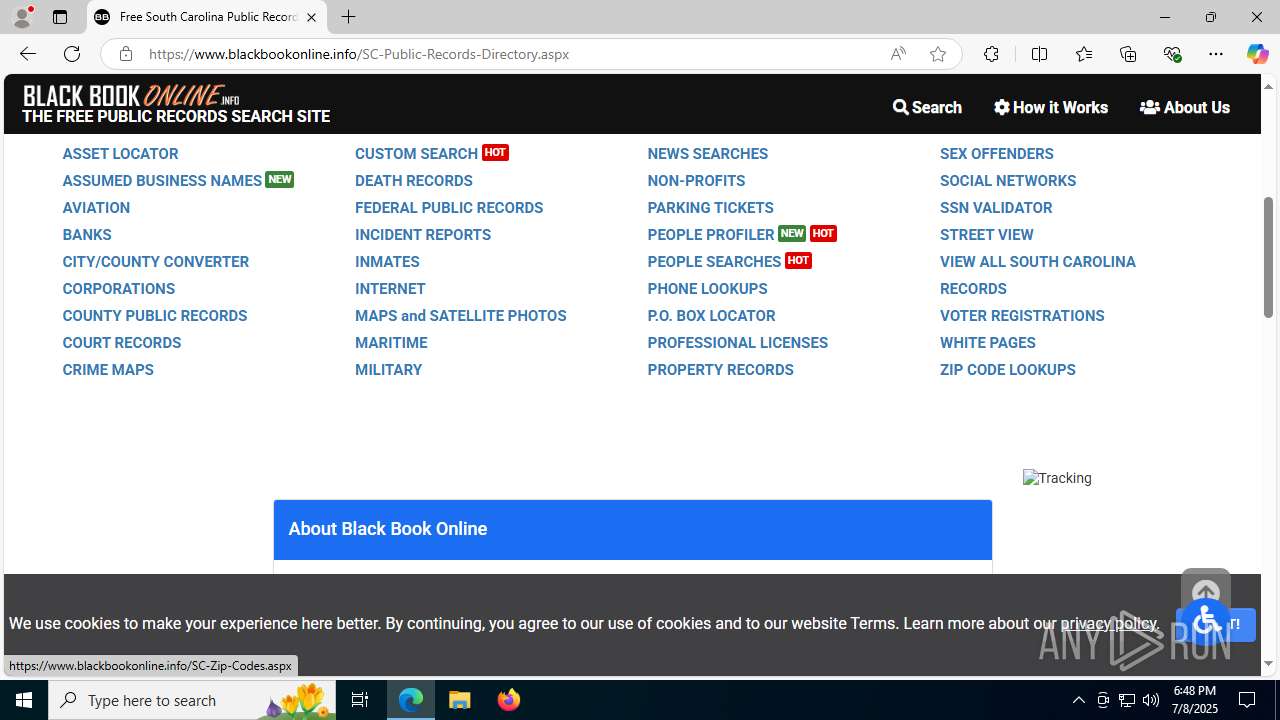The height and width of the screenshot is (720, 1280).
Task: Open the Copilot sidebar icon
Action: tap(1257, 54)
